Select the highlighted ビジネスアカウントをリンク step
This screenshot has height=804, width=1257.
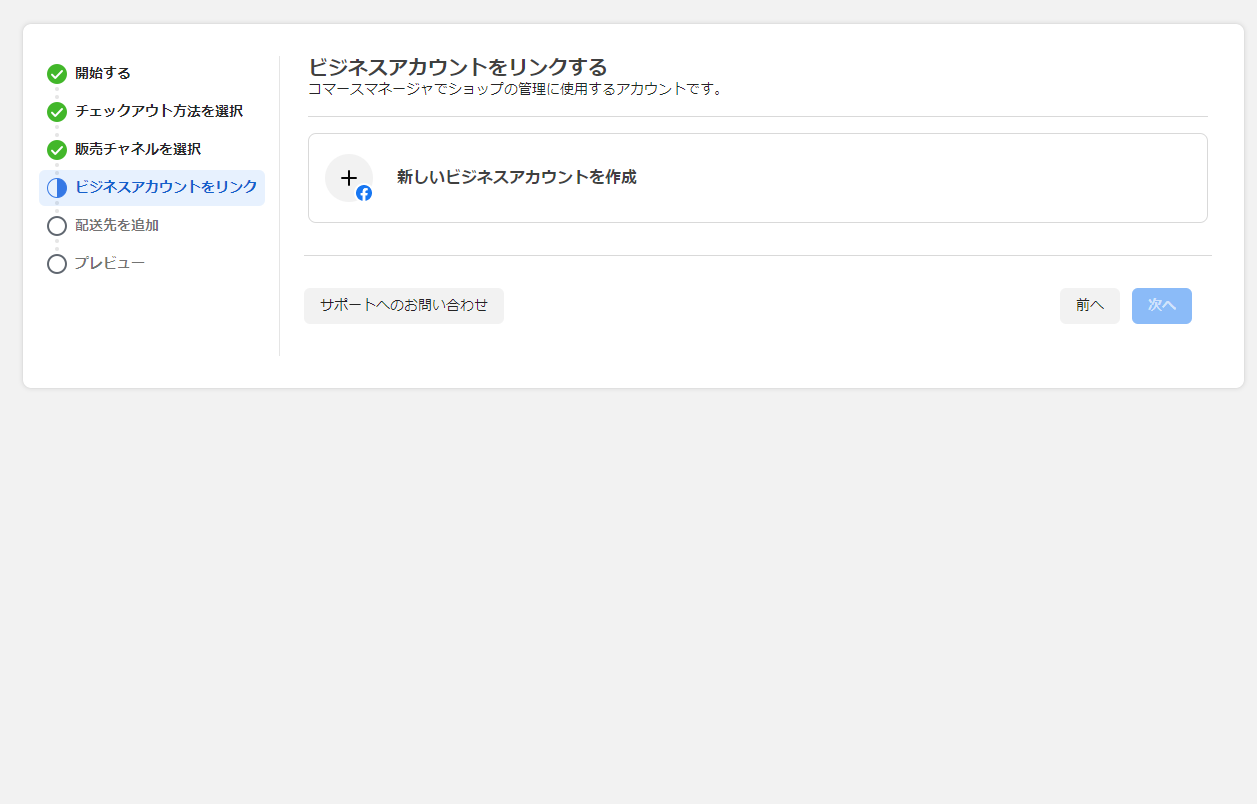[x=166, y=187]
